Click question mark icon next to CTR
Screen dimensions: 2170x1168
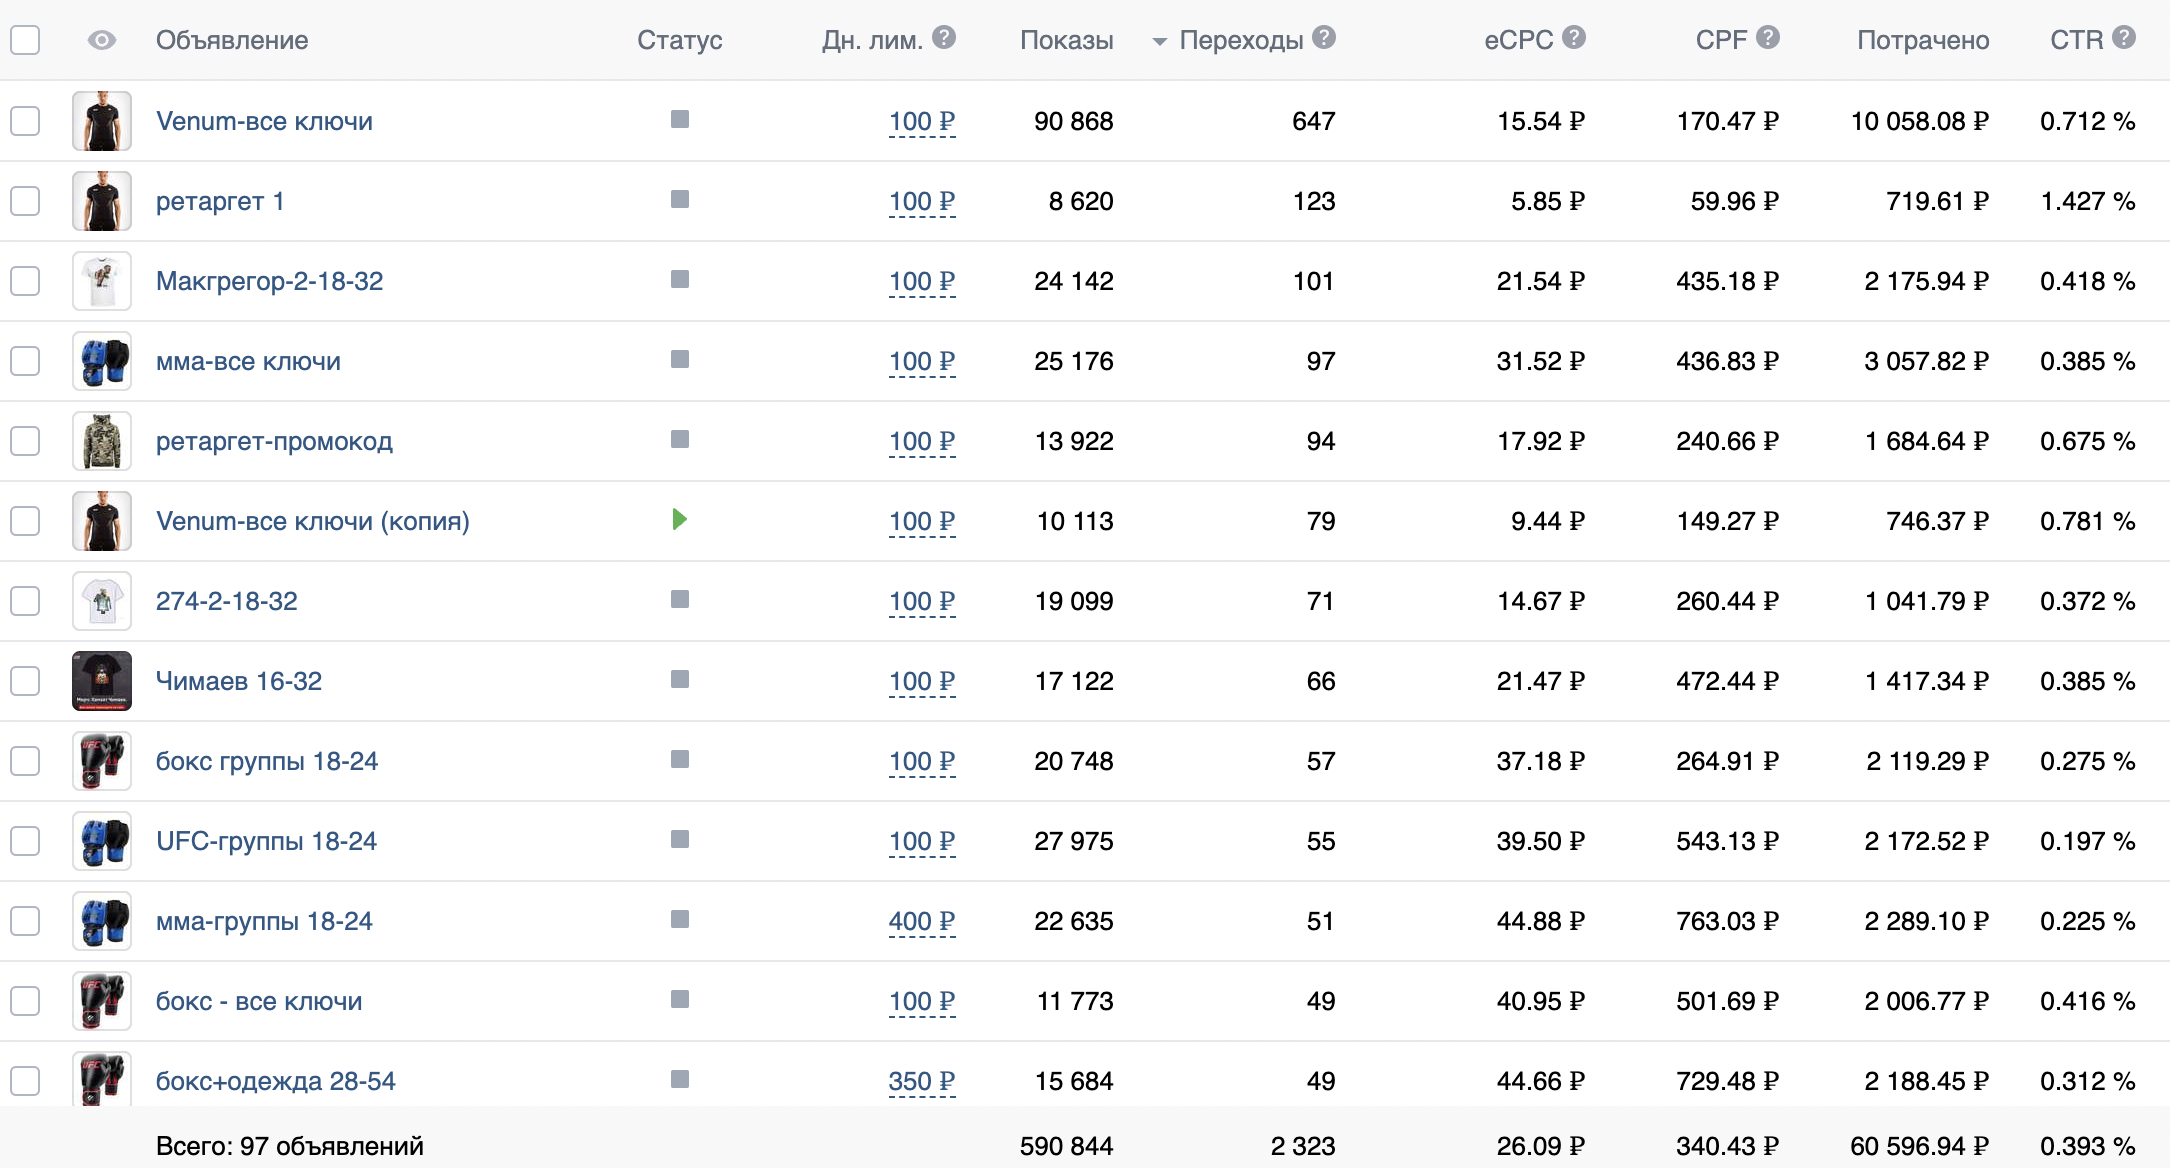pyautogui.click(x=2124, y=38)
